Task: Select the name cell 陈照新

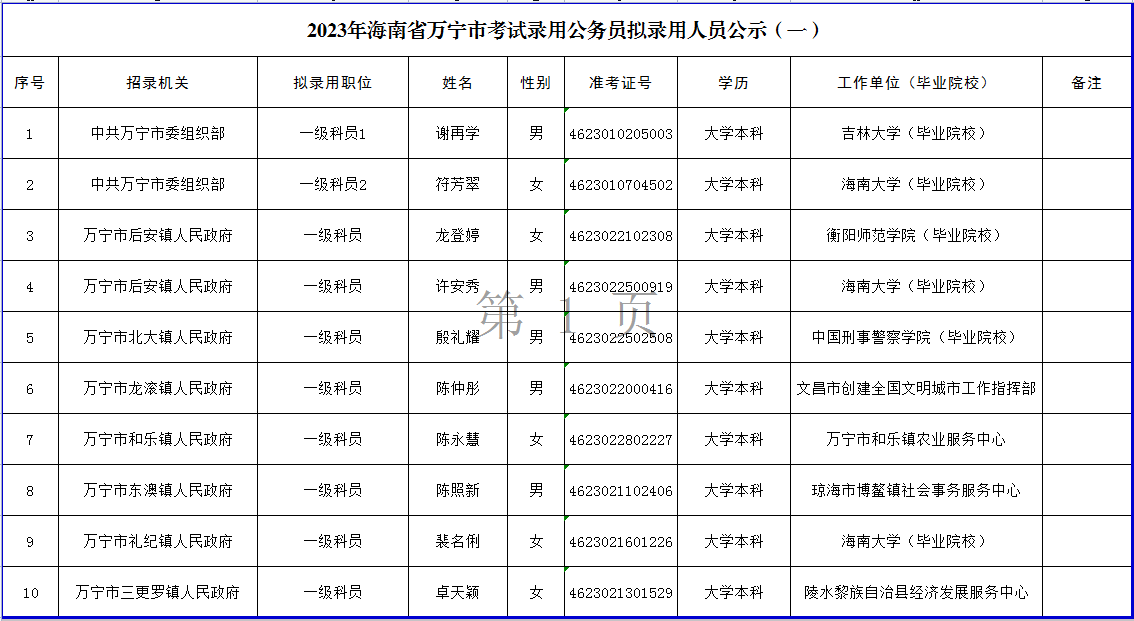Action: pyautogui.click(x=458, y=491)
